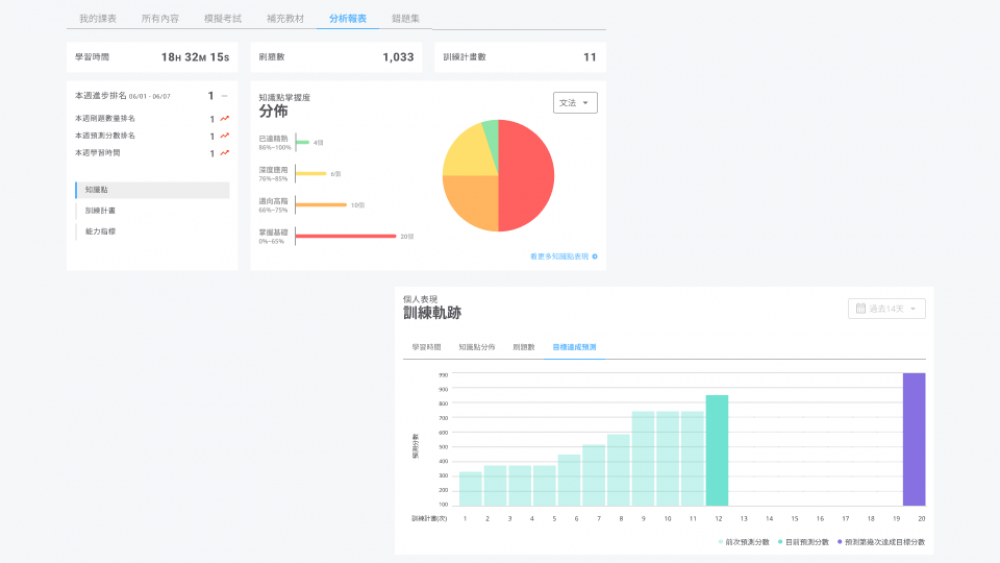Screen dimensions: 1000x563
Task: Click the trend arrow beside 本週預測分數排名
Action: pos(225,135)
